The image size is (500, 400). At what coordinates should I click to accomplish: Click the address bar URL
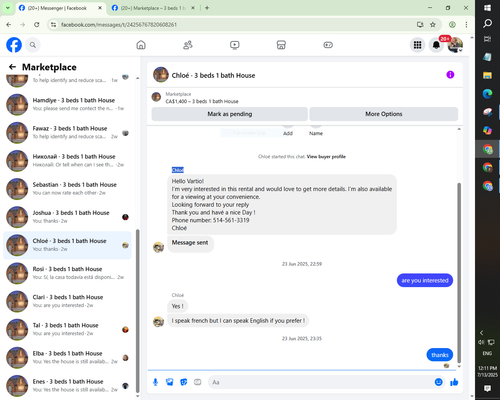(119, 25)
